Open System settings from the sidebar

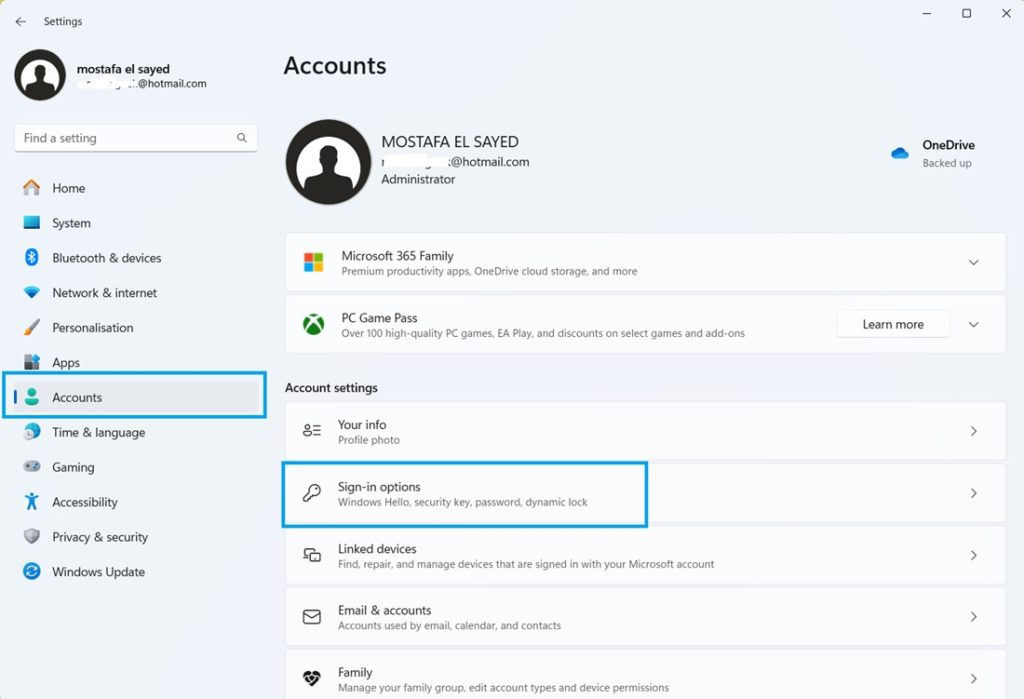(x=32, y=222)
